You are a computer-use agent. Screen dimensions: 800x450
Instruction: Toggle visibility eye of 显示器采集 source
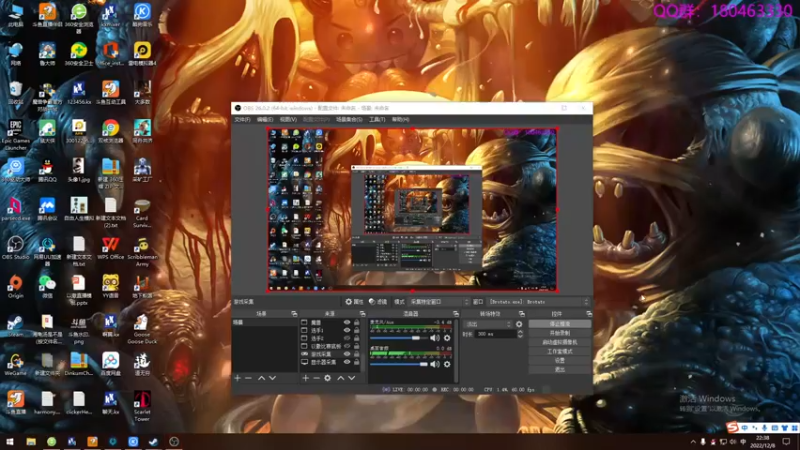pos(347,362)
